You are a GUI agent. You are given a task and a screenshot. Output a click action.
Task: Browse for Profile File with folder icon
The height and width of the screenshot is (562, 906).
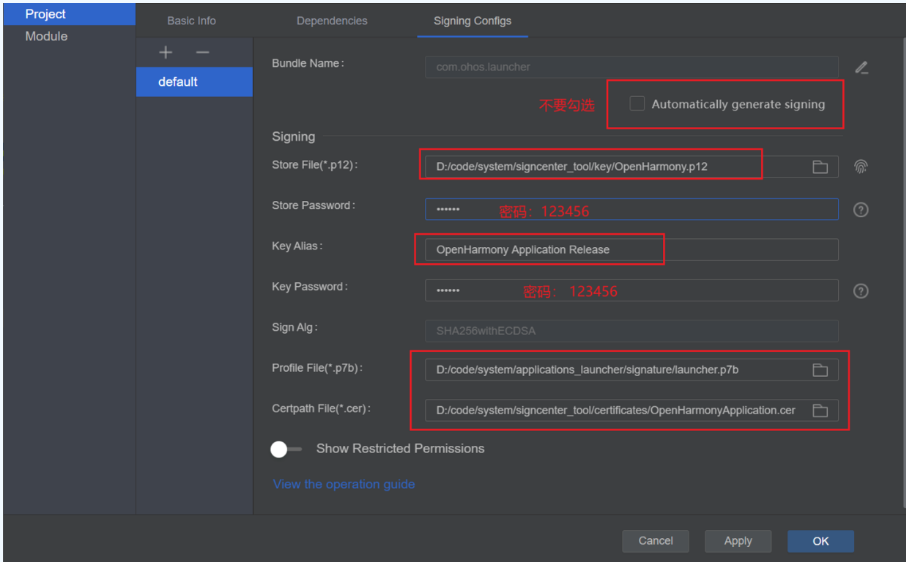point(820,370)
